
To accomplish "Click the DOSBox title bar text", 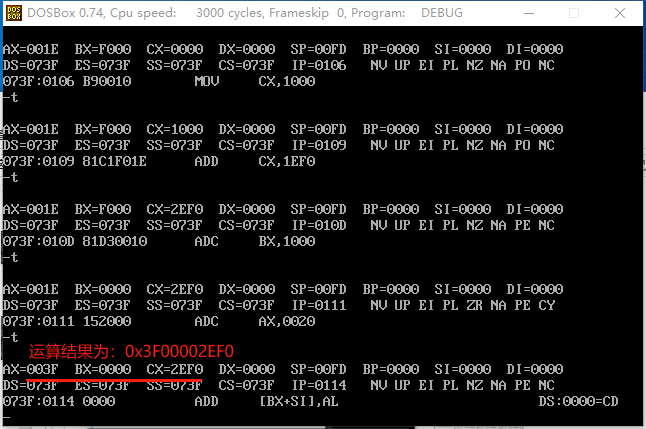I will (245, 13).
